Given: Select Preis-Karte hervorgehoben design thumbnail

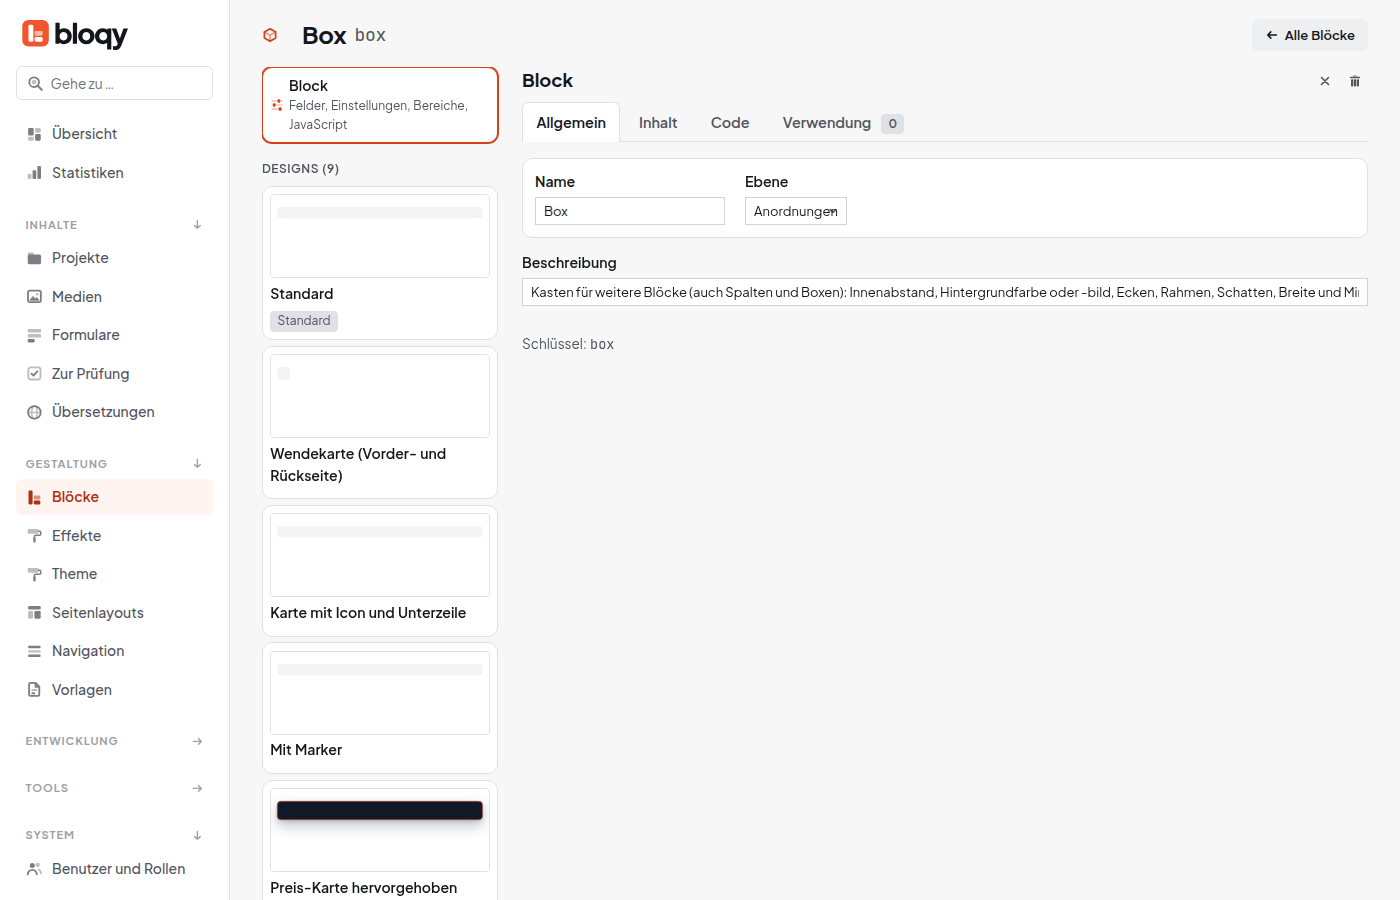Looking at the screenshot, I should pyautogui.click(x=380, y=830).
